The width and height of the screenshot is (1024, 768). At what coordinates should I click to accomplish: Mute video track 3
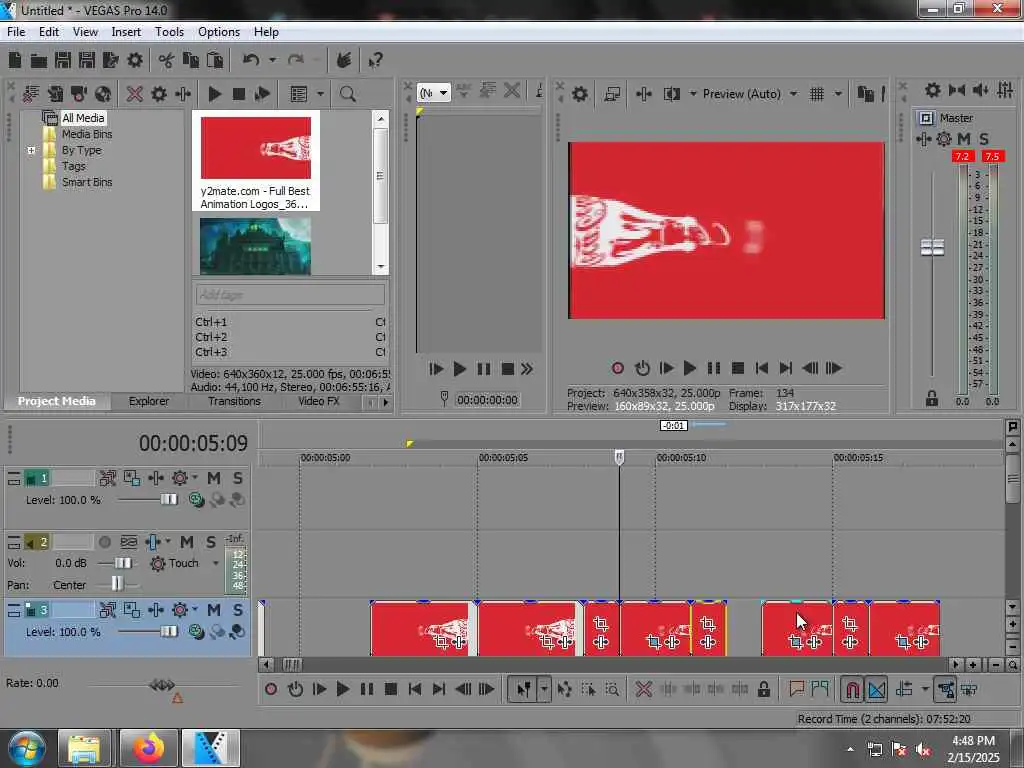214,610
